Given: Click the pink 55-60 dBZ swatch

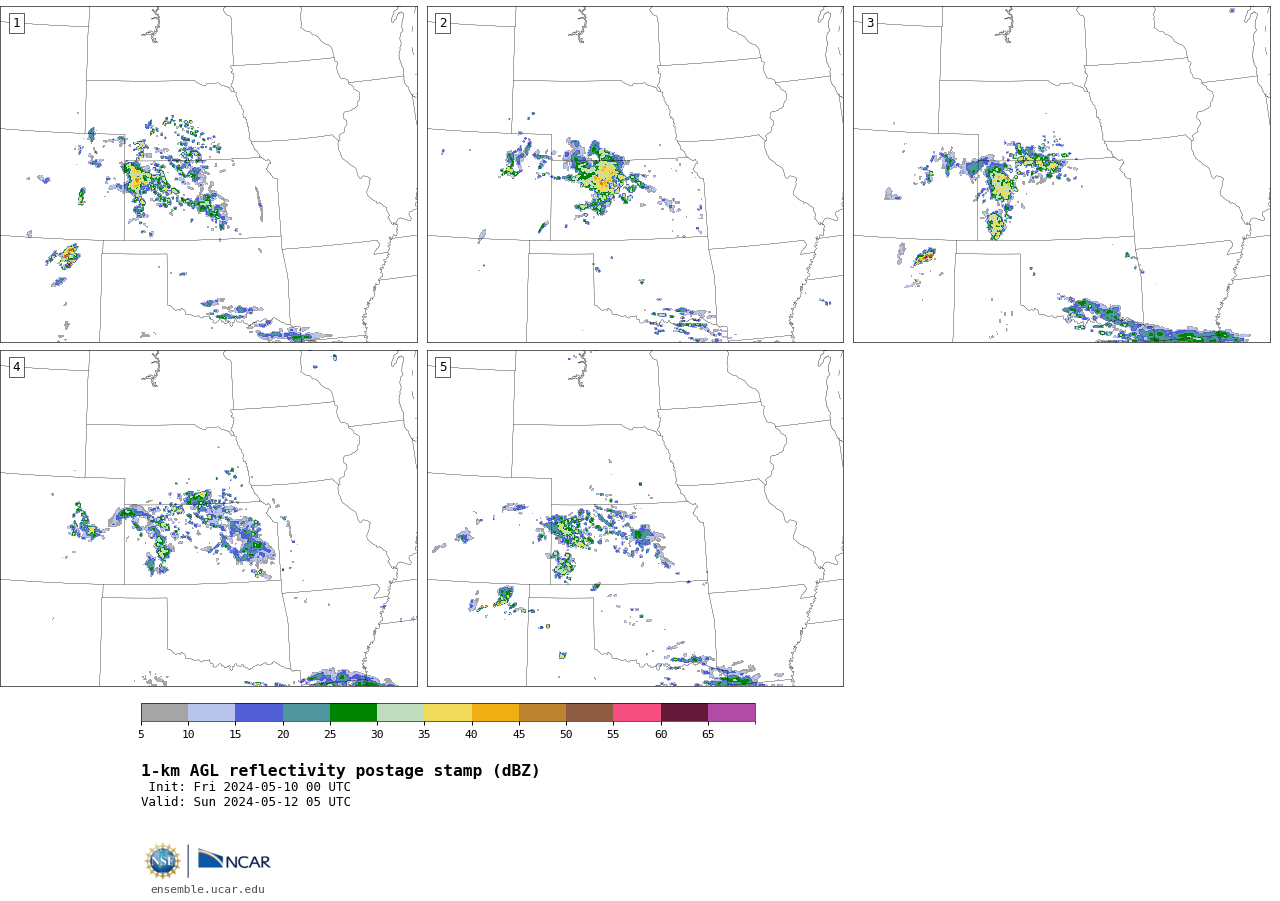Looking at the screenshot, I should tap(637, 713).
